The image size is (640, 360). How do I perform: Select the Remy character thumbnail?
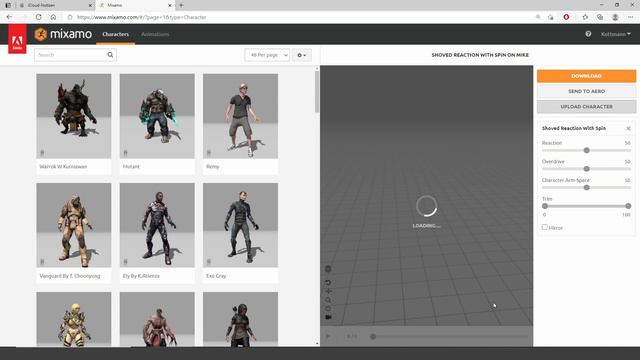pyautogui.click(x=240, y=116)
